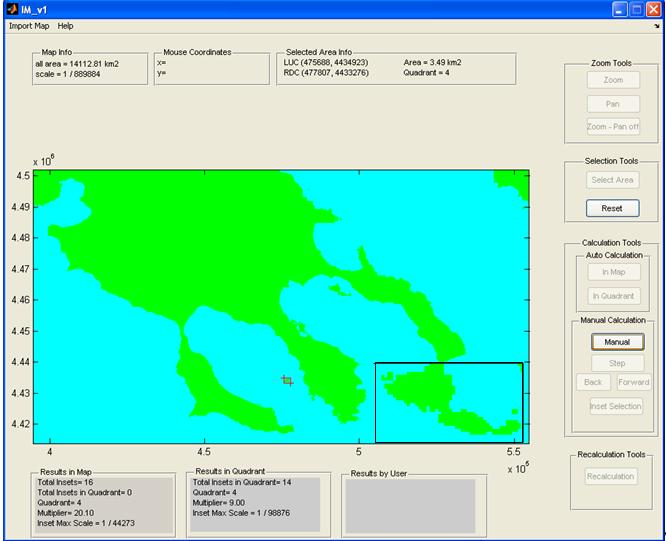The width and height of the screenshot is (666, 541).
Task: Click the 'Area = 3.49 km2' text
Action: click(432, 62)
